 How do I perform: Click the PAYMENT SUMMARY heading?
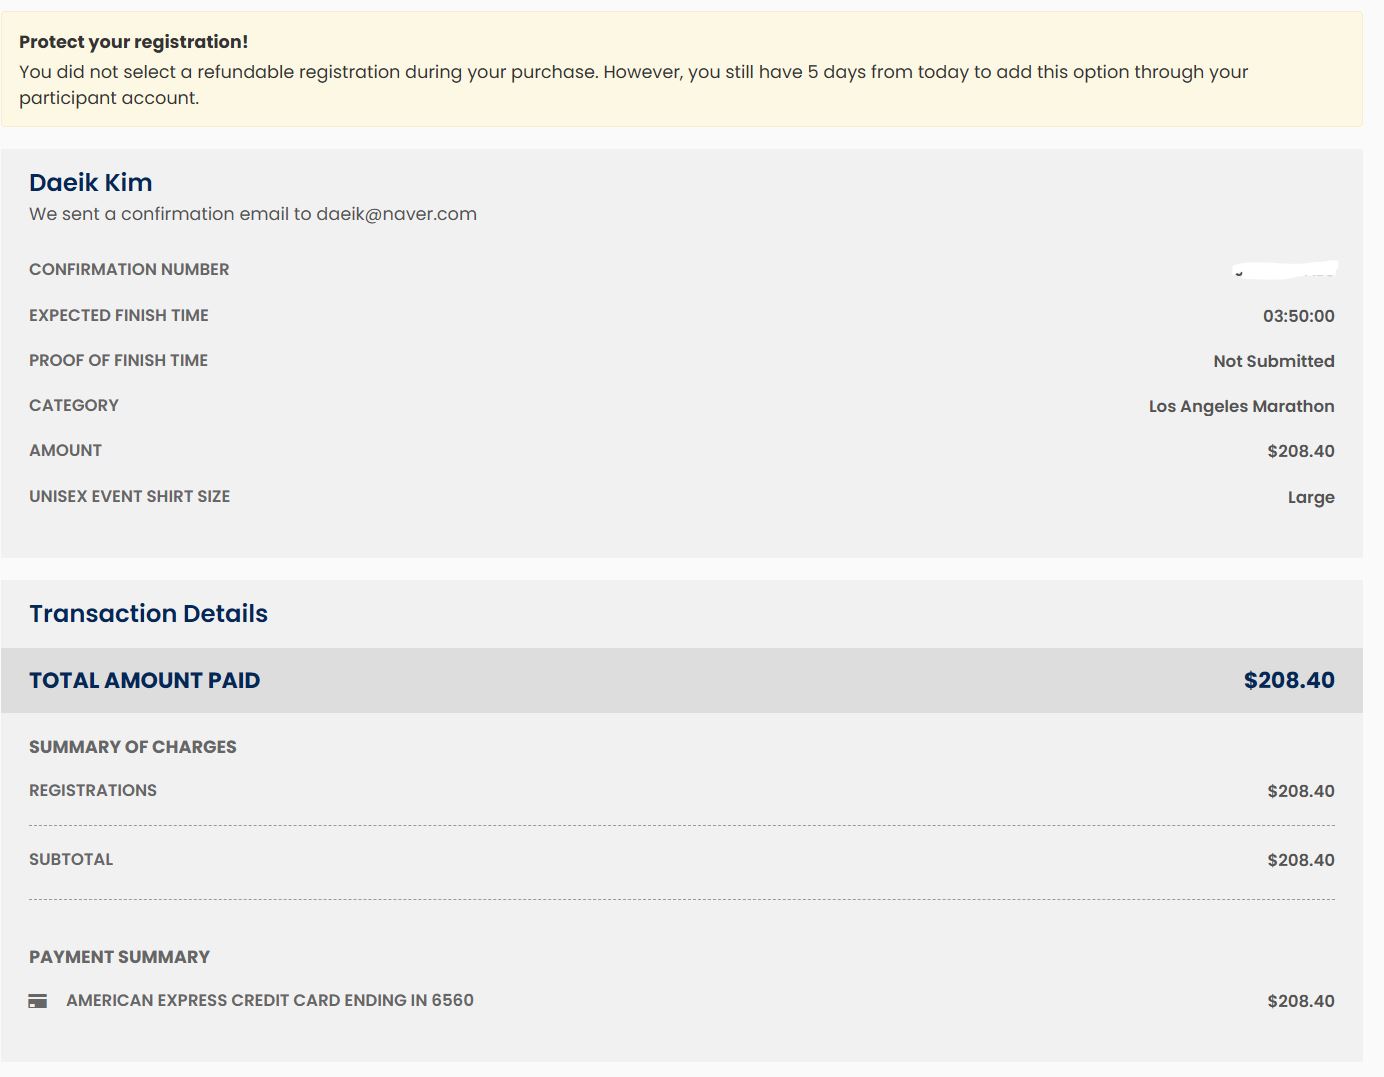(119, 957)
